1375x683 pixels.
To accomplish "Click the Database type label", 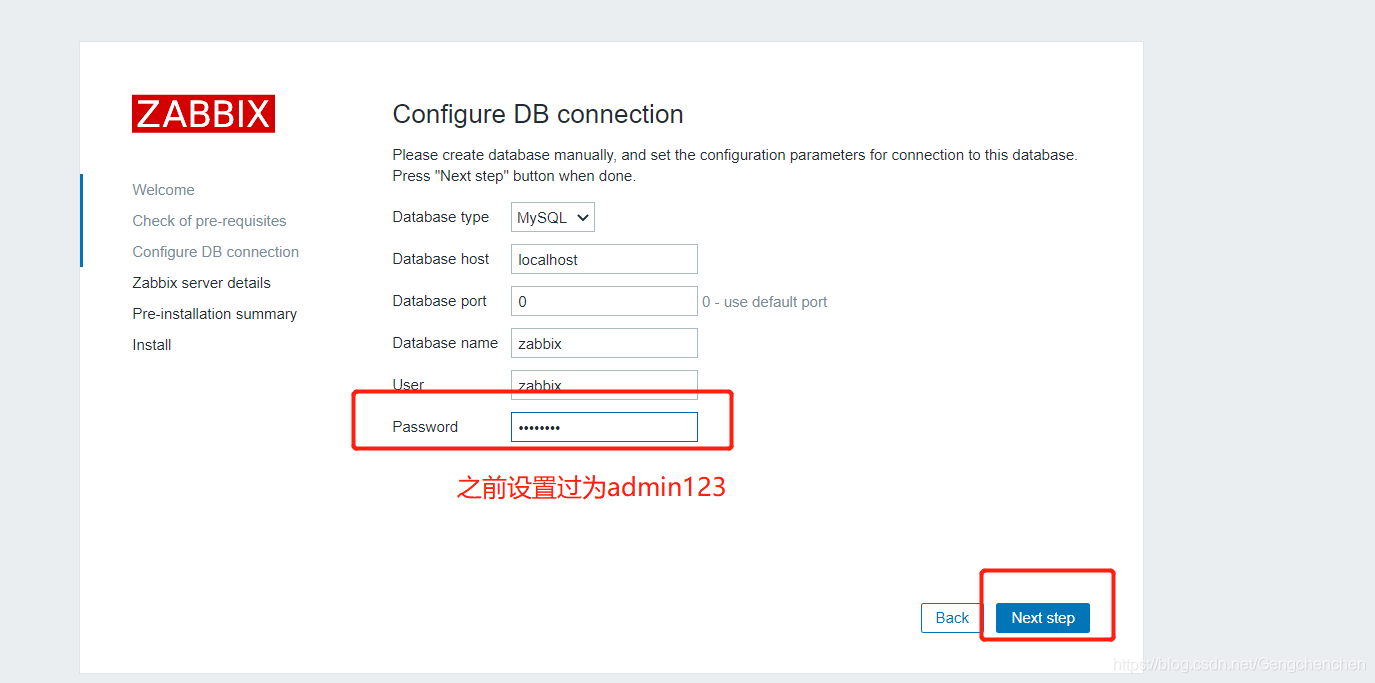I will (x=441, y=217).
